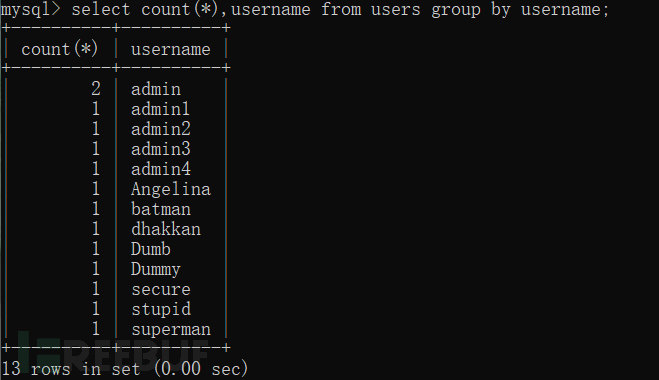Click the 'stupid' username
Viewport: 659px width, 380px height.
(161, 309)
